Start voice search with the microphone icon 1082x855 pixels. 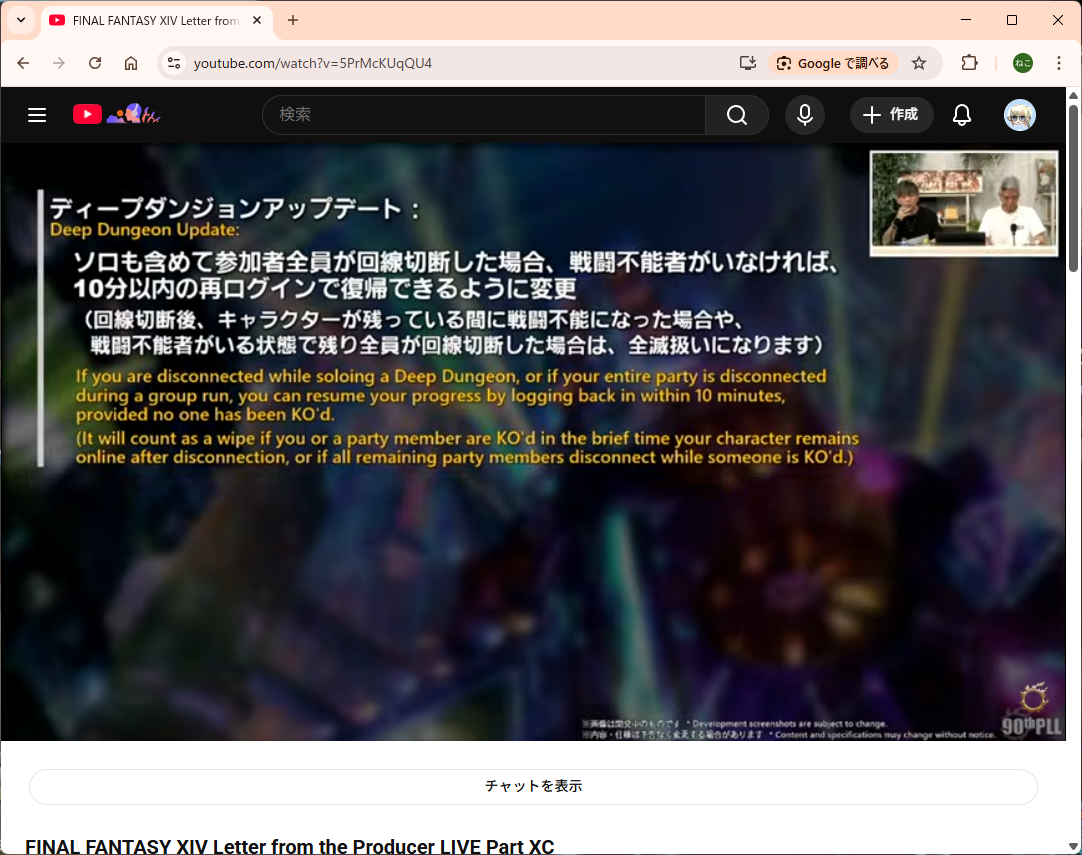pyautogui.click(x=804, y=115)
